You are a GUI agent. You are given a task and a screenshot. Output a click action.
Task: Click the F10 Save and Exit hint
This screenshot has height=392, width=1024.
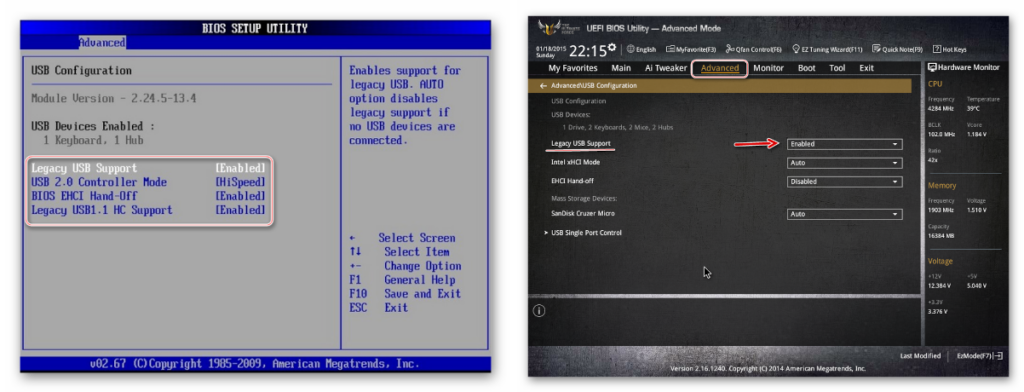coord(405,294)
